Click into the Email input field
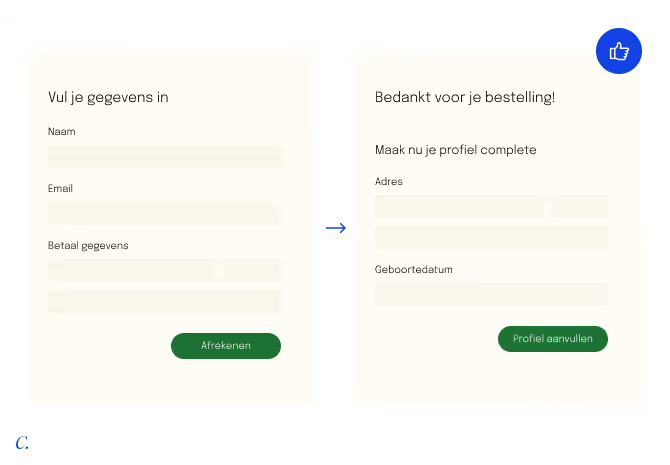 tap(165, 213)
